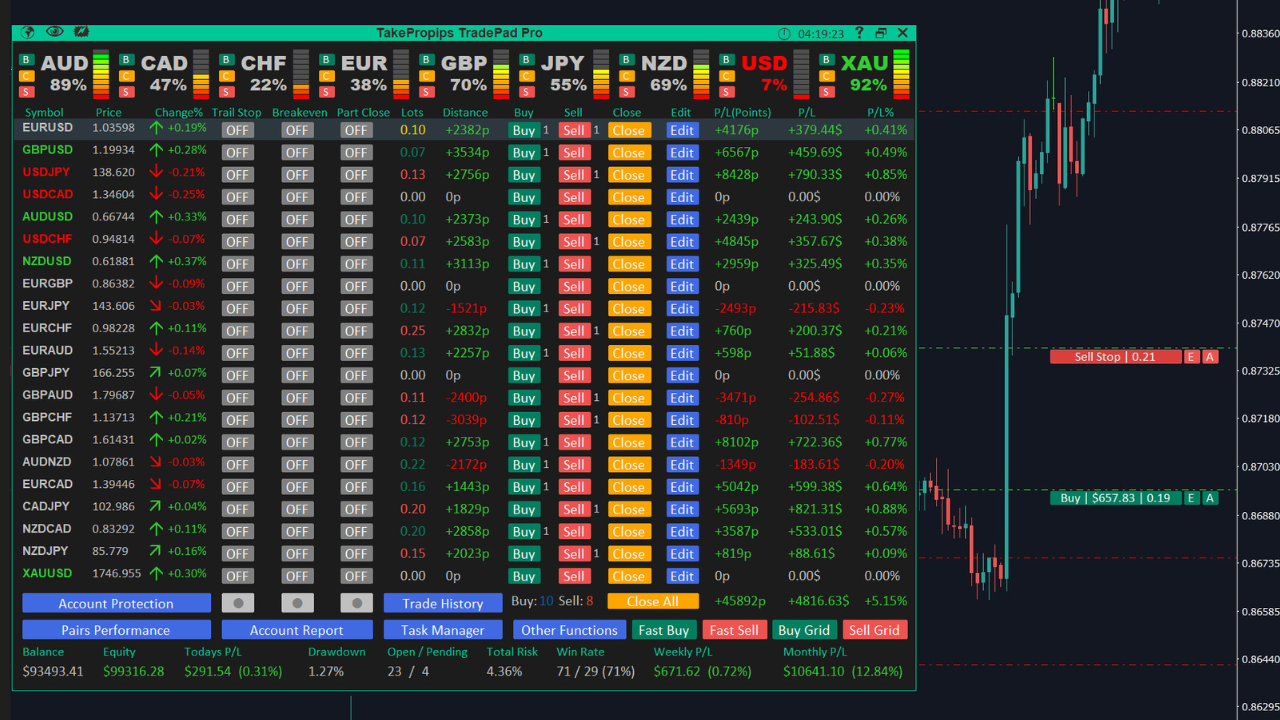Click the clock icon beside the time
This screenshot has width=1280, height=720.
784,34
